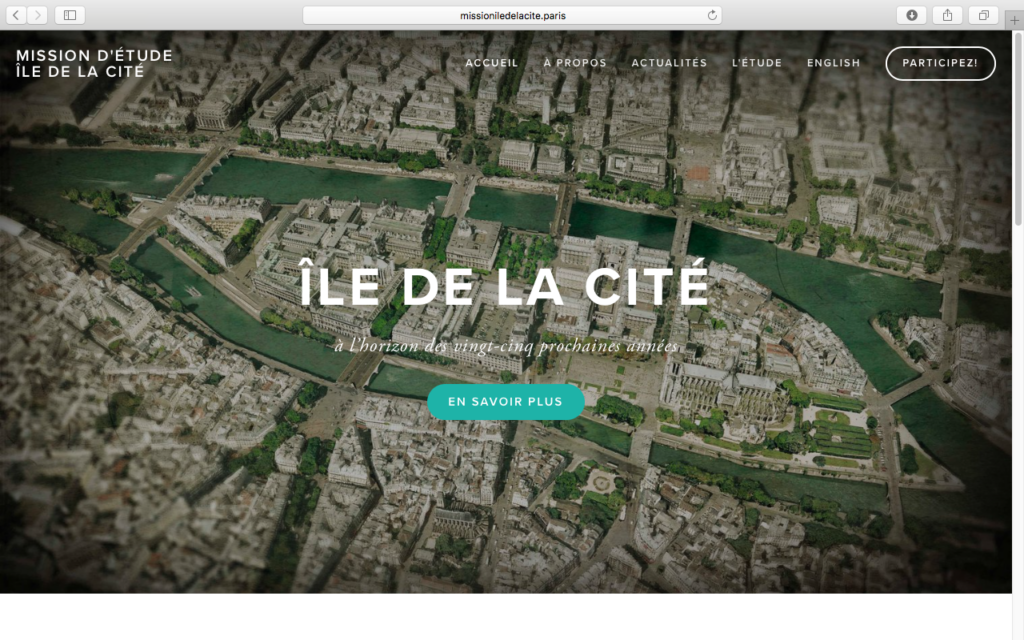
Task: Show the all-tabs overview
Action: (x=983, y=15)
